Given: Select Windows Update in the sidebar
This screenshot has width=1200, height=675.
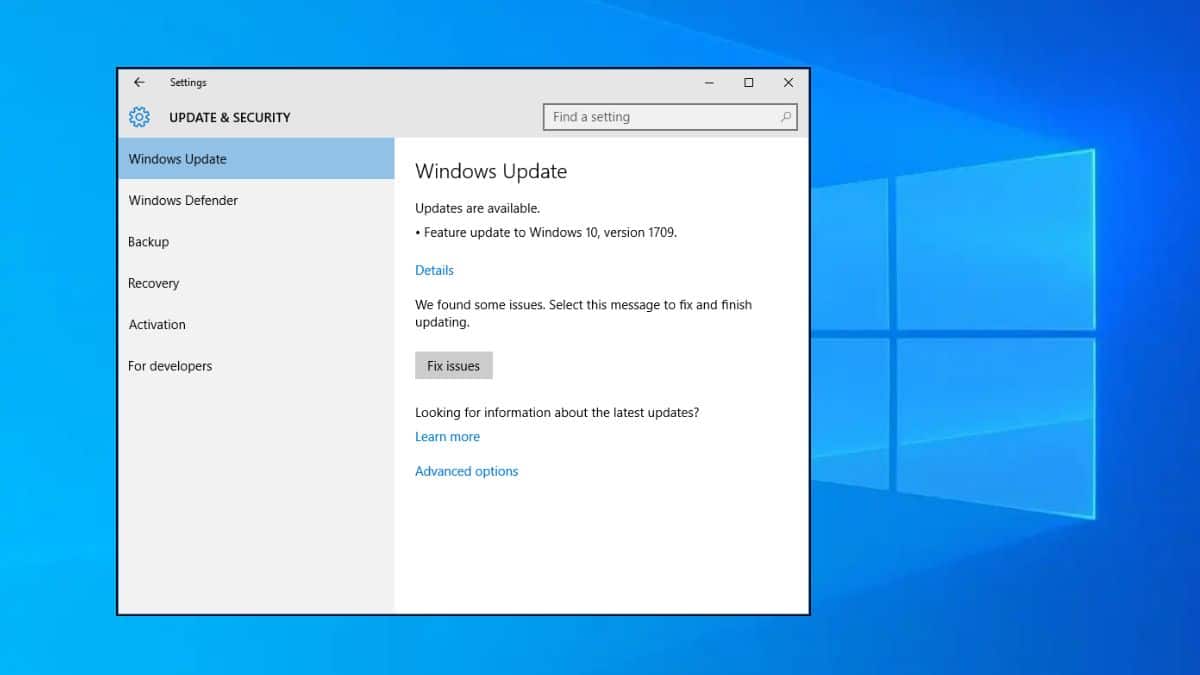Looking at the screenshot, I should (177, 158).
